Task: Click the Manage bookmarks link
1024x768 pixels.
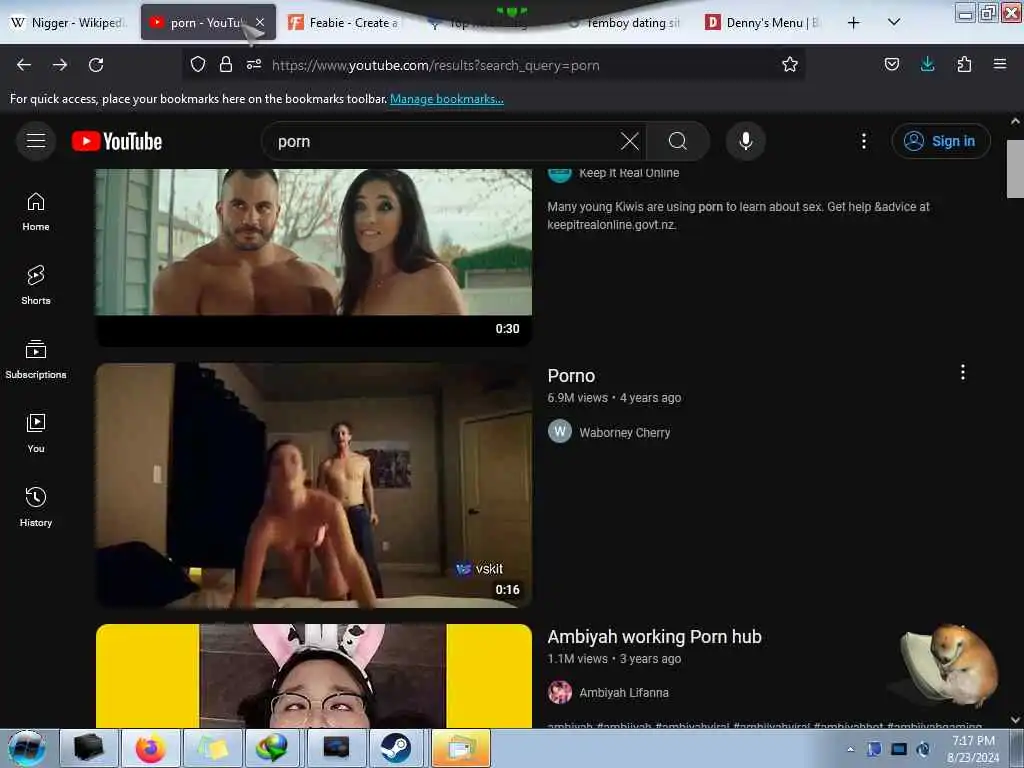Action: point(447,99)
